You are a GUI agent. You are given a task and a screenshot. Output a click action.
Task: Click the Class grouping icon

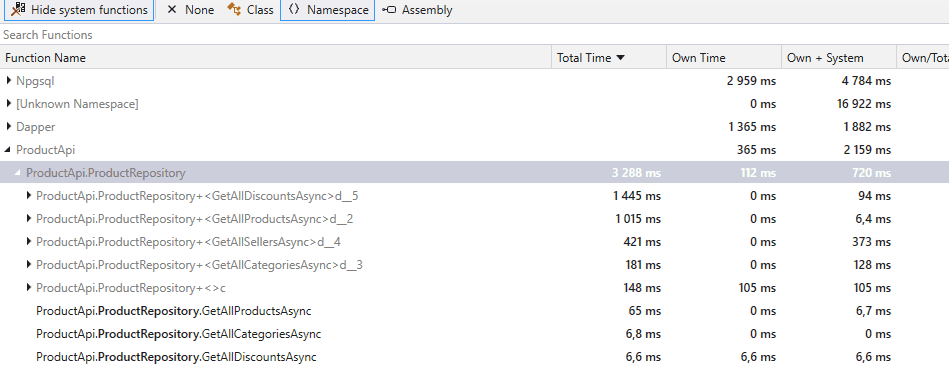(x=234, y=10)
